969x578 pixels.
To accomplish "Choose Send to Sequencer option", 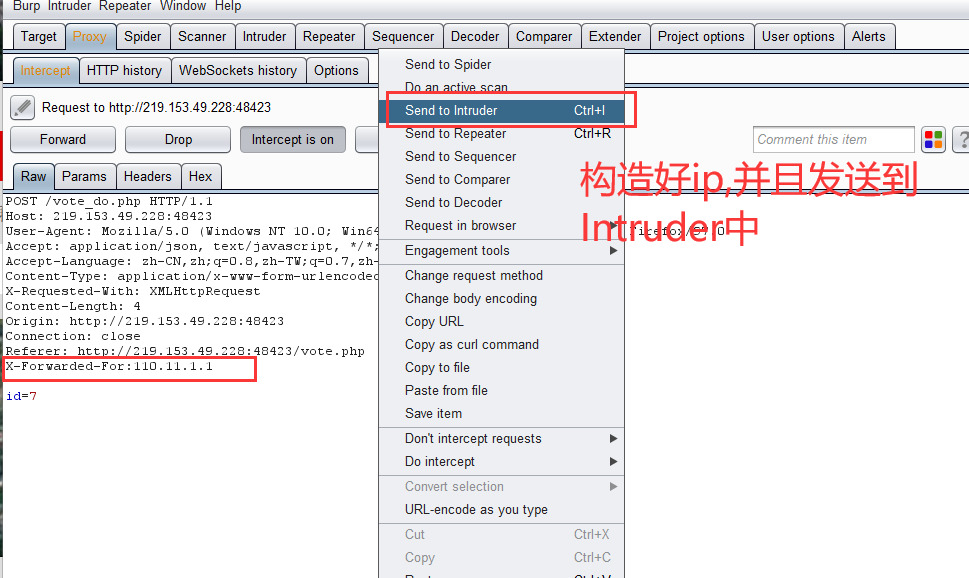I will [501, 156].
